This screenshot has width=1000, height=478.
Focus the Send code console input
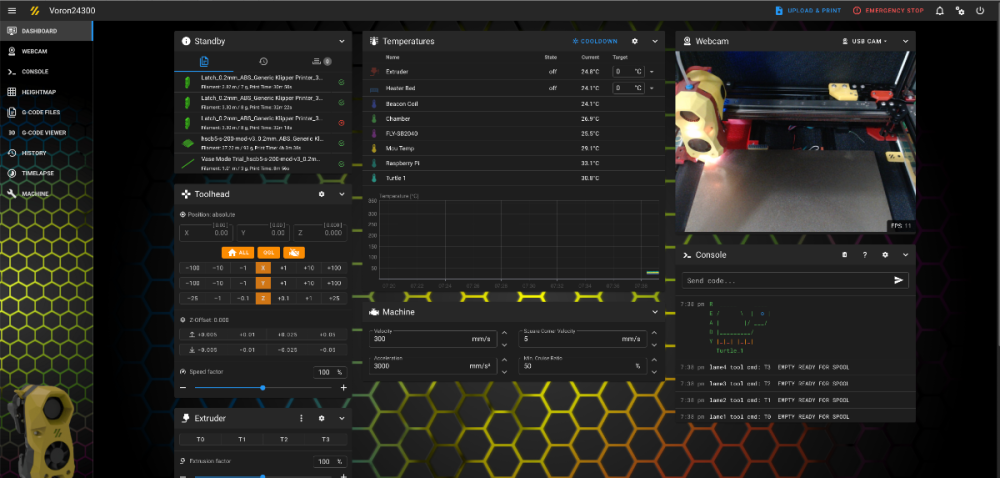(786, 280)
